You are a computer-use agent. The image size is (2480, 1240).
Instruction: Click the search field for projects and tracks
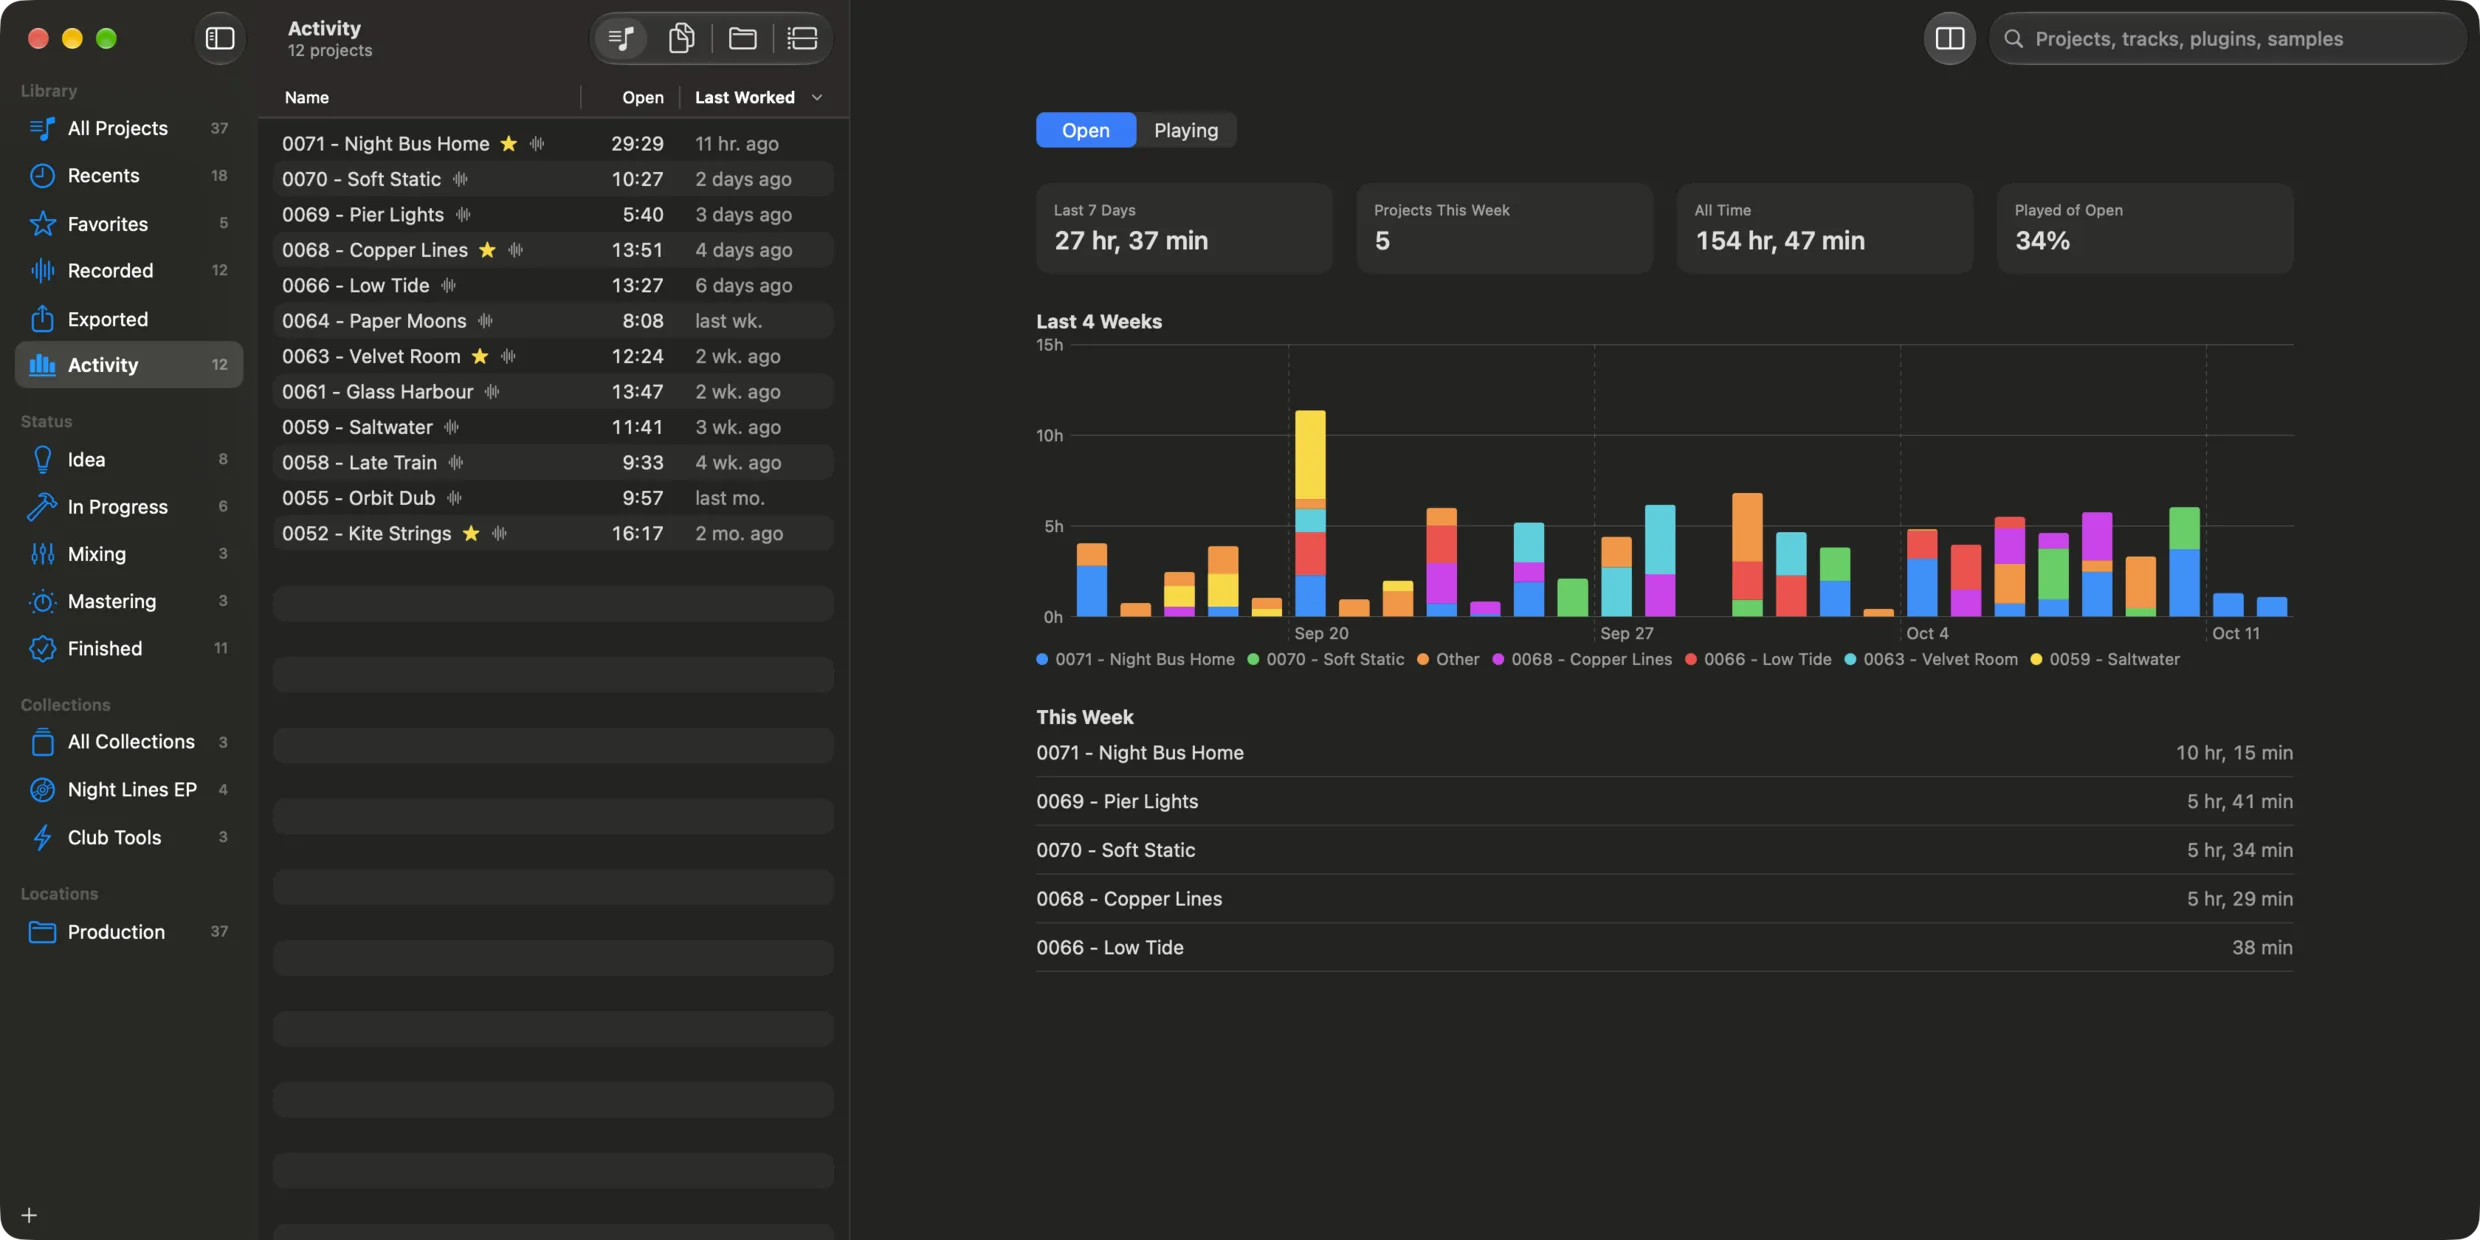[2228, 38]
